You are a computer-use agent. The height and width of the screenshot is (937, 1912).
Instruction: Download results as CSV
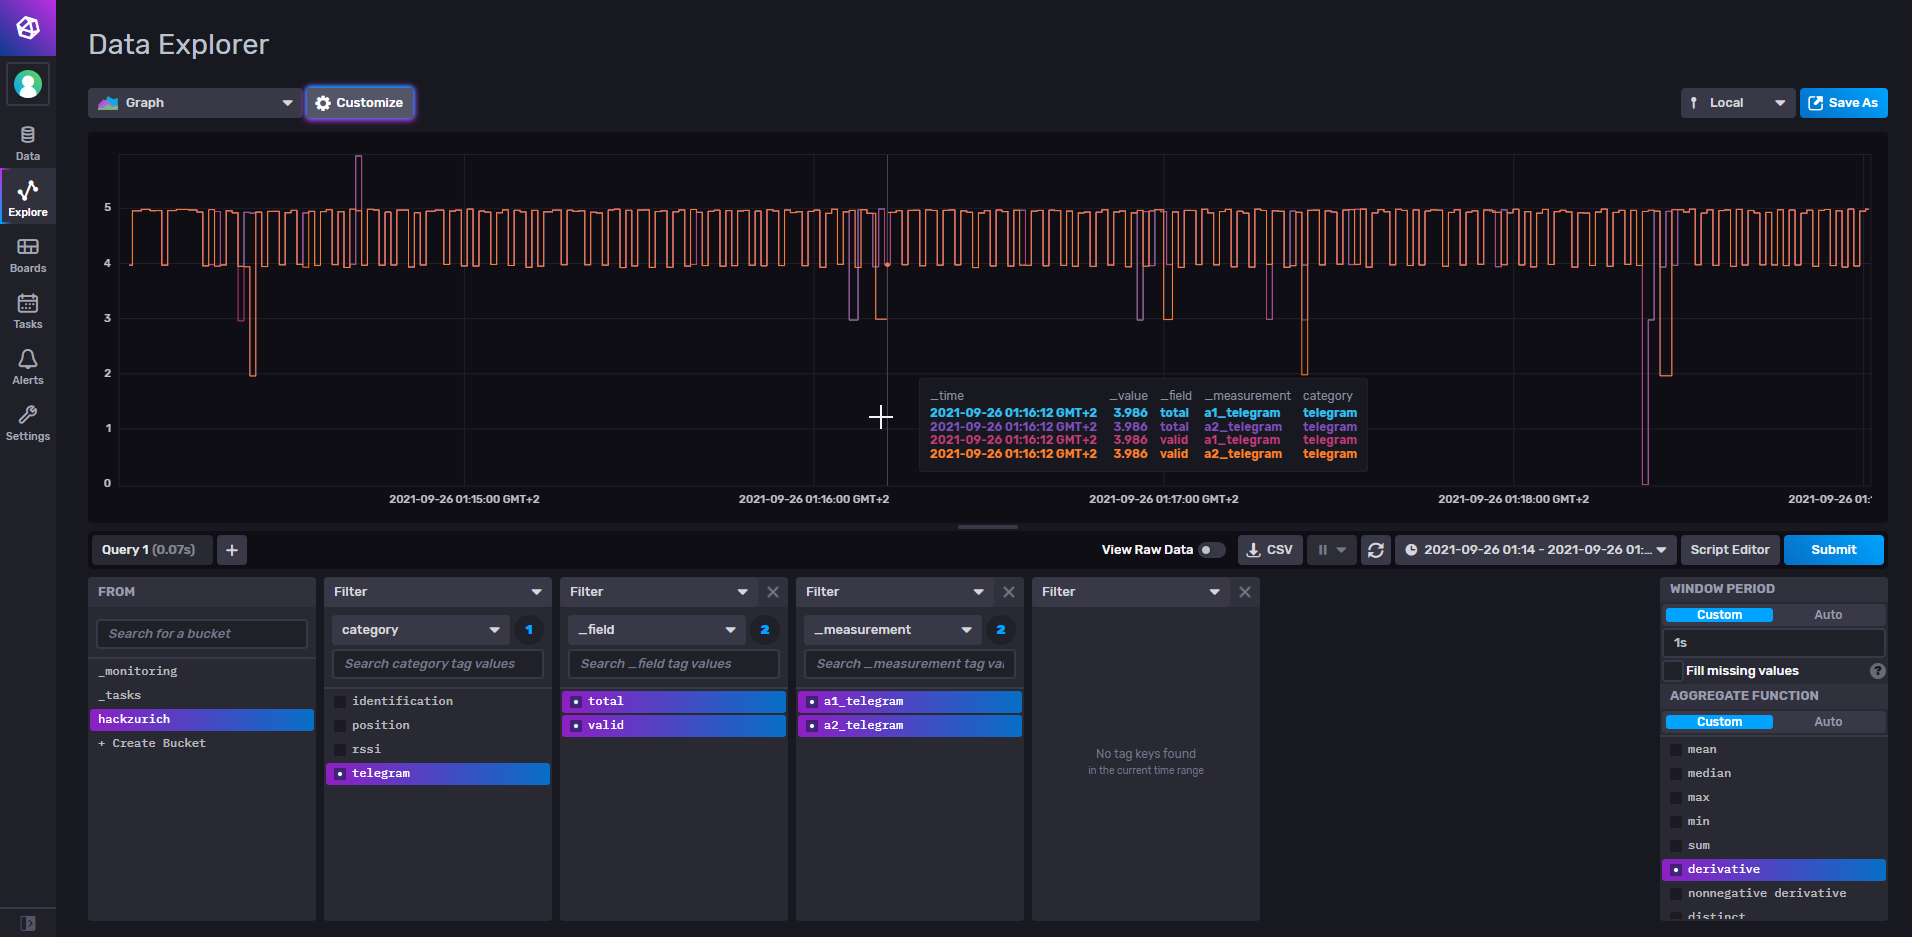(x=1270, y=550)
